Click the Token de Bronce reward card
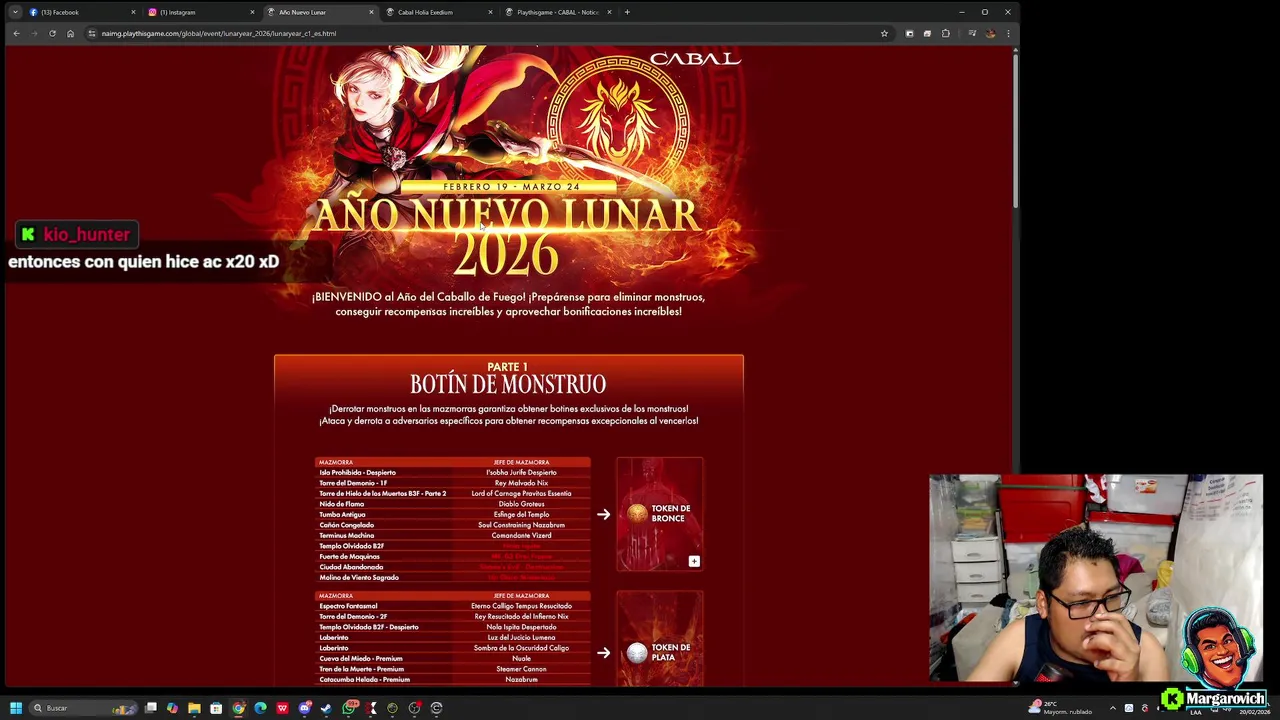Image resolution: width=1280 pixels, height=720 pixels. tap(660, 514)
